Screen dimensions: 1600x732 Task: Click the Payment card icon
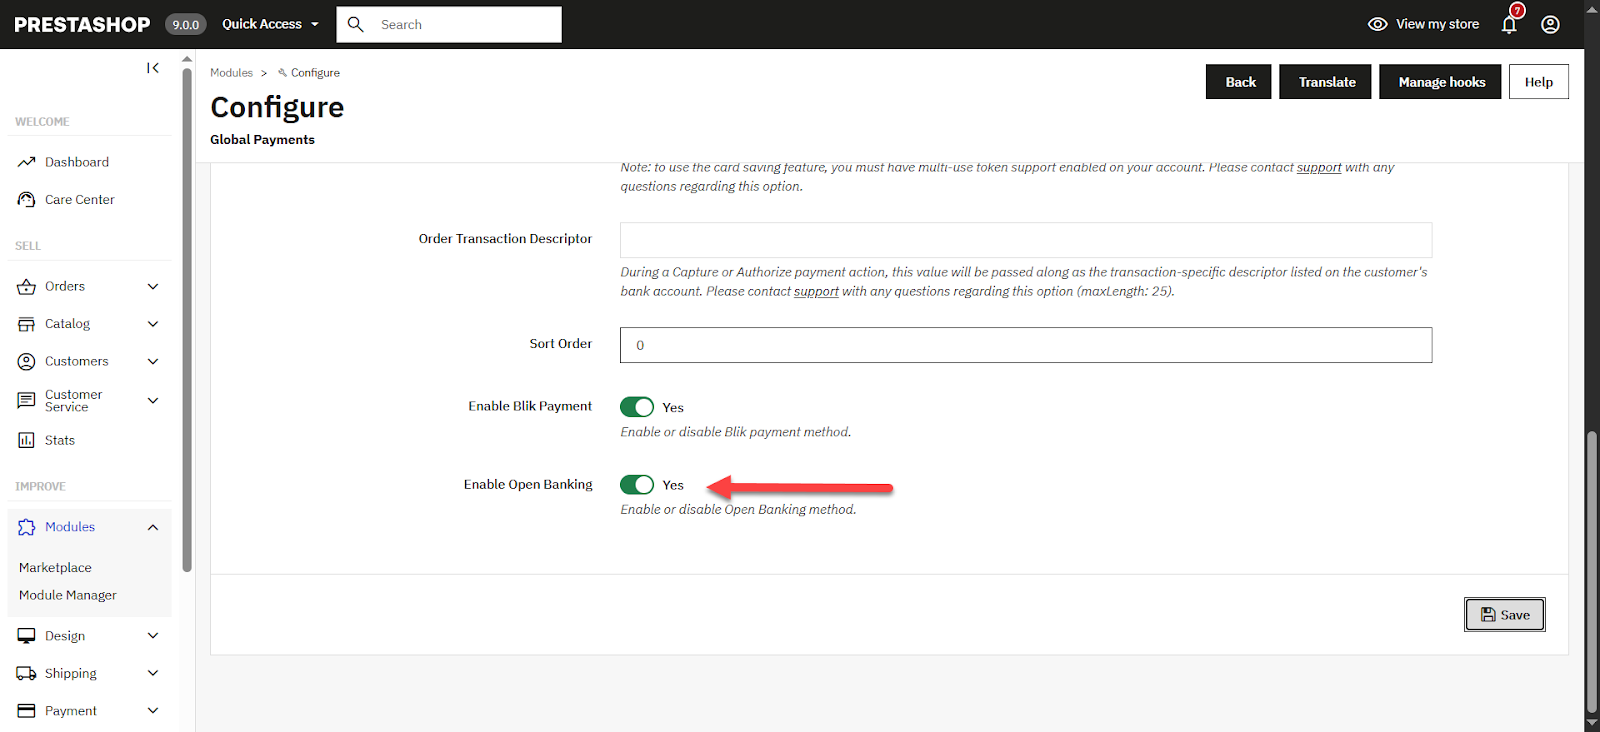pyautogui.click(x=27, y=711)
